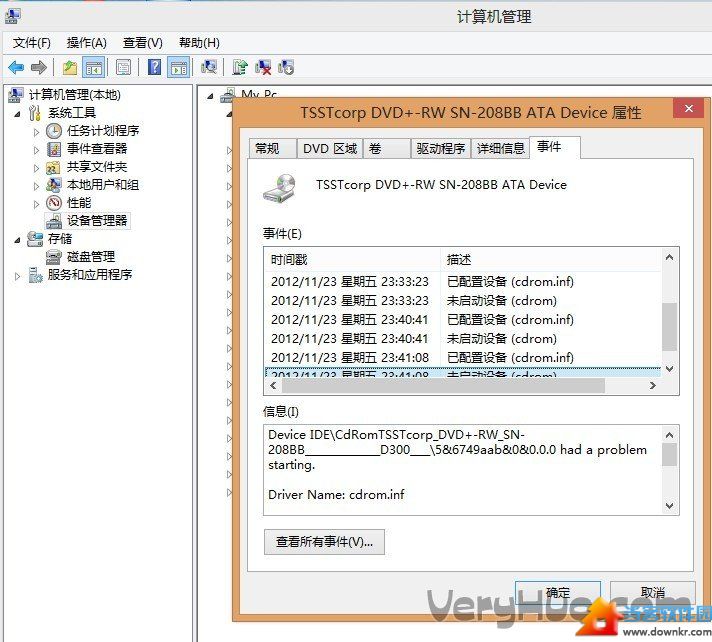
Task: Select event 23:40:41 未启动设备 (cdrom)
Action: pyautogui.click(x=463, y=339)
